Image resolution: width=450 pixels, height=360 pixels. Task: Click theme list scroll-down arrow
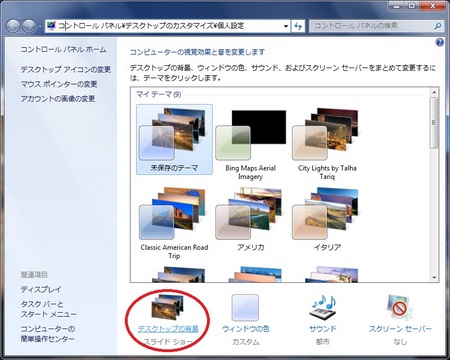point(434,277)
